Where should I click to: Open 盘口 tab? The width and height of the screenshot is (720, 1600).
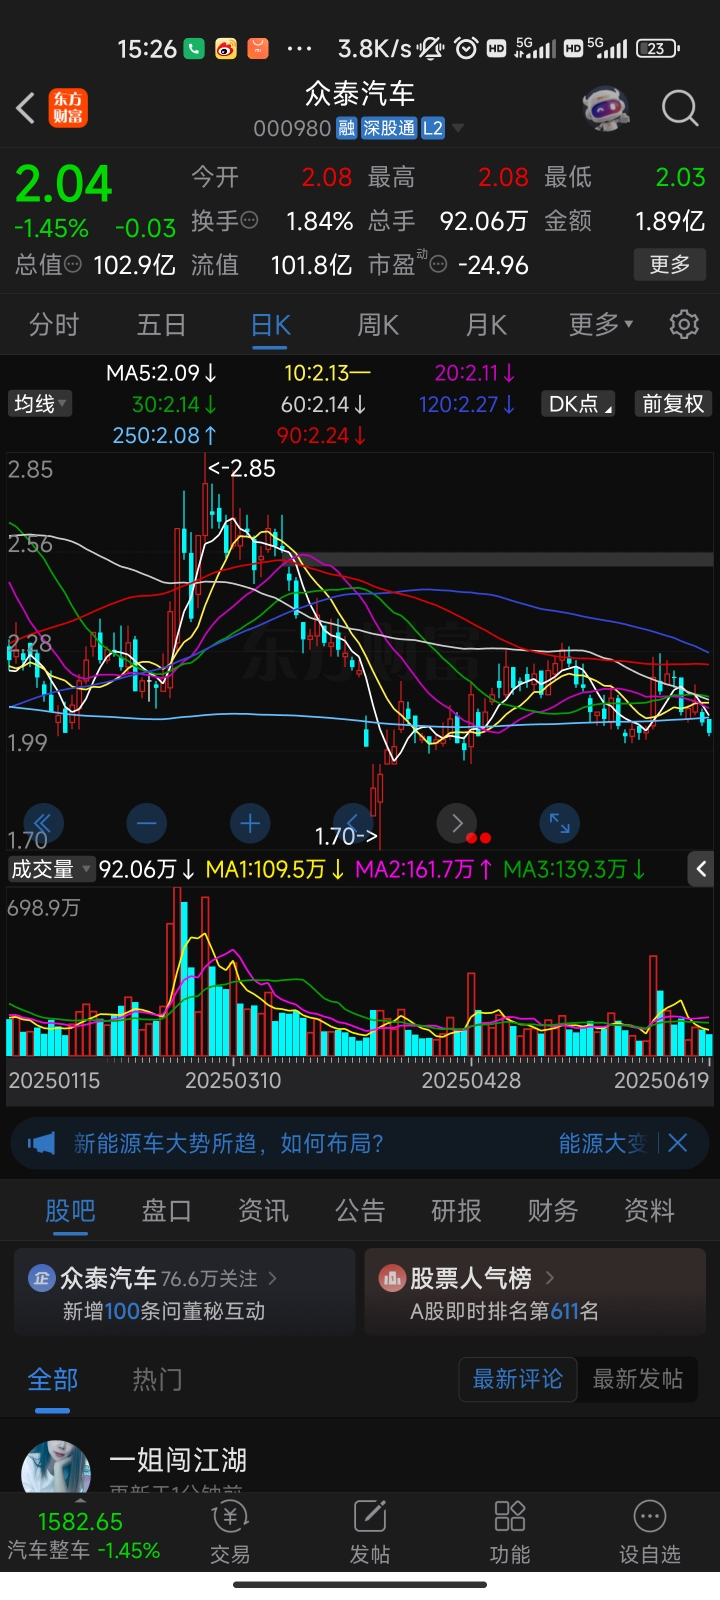pos(166,1211)
